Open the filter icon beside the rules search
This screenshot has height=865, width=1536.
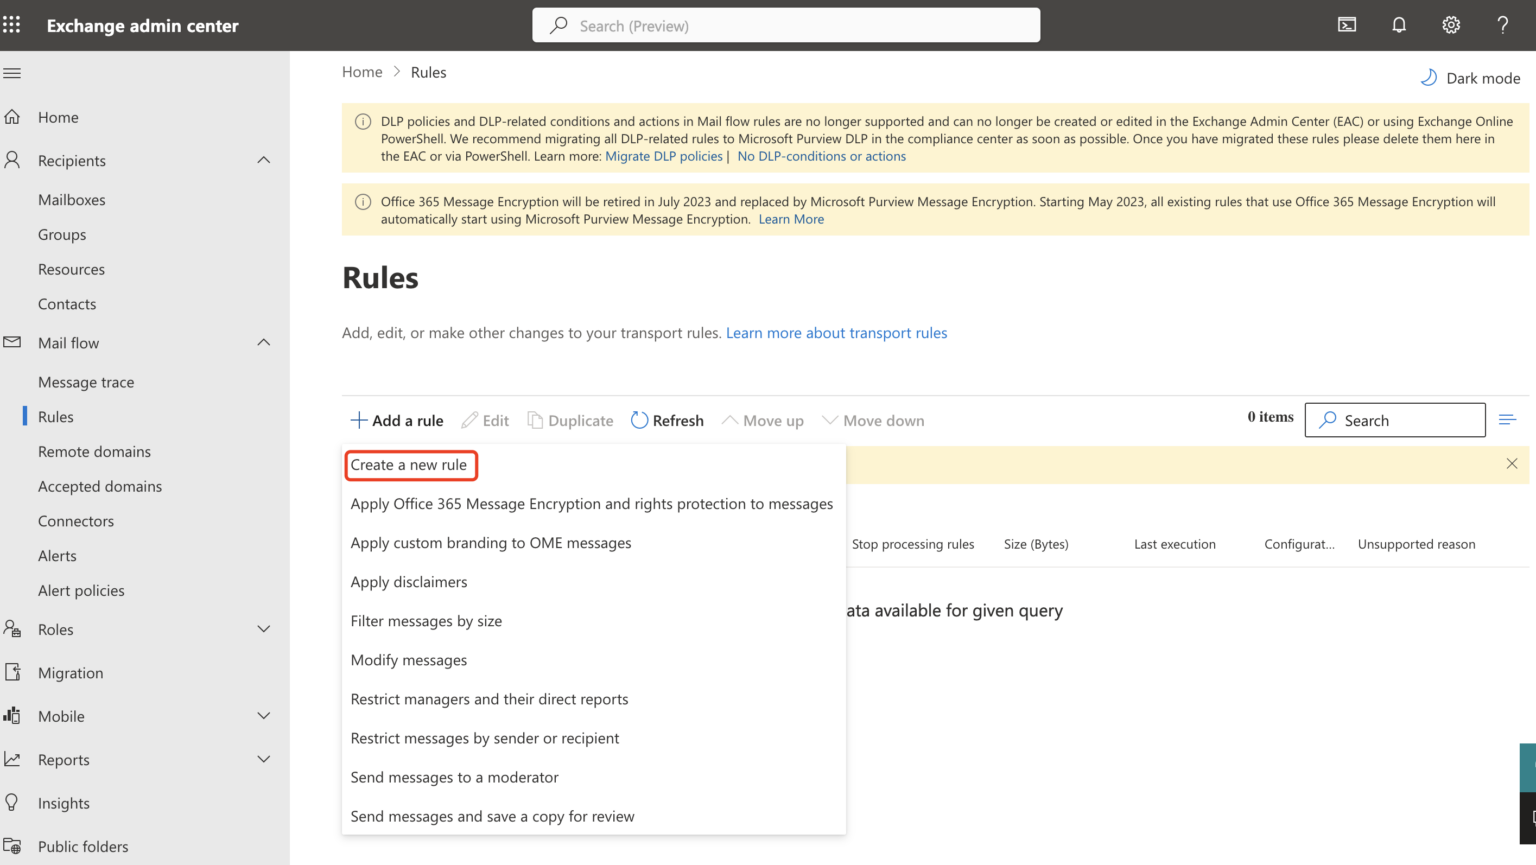[1508, 419]
